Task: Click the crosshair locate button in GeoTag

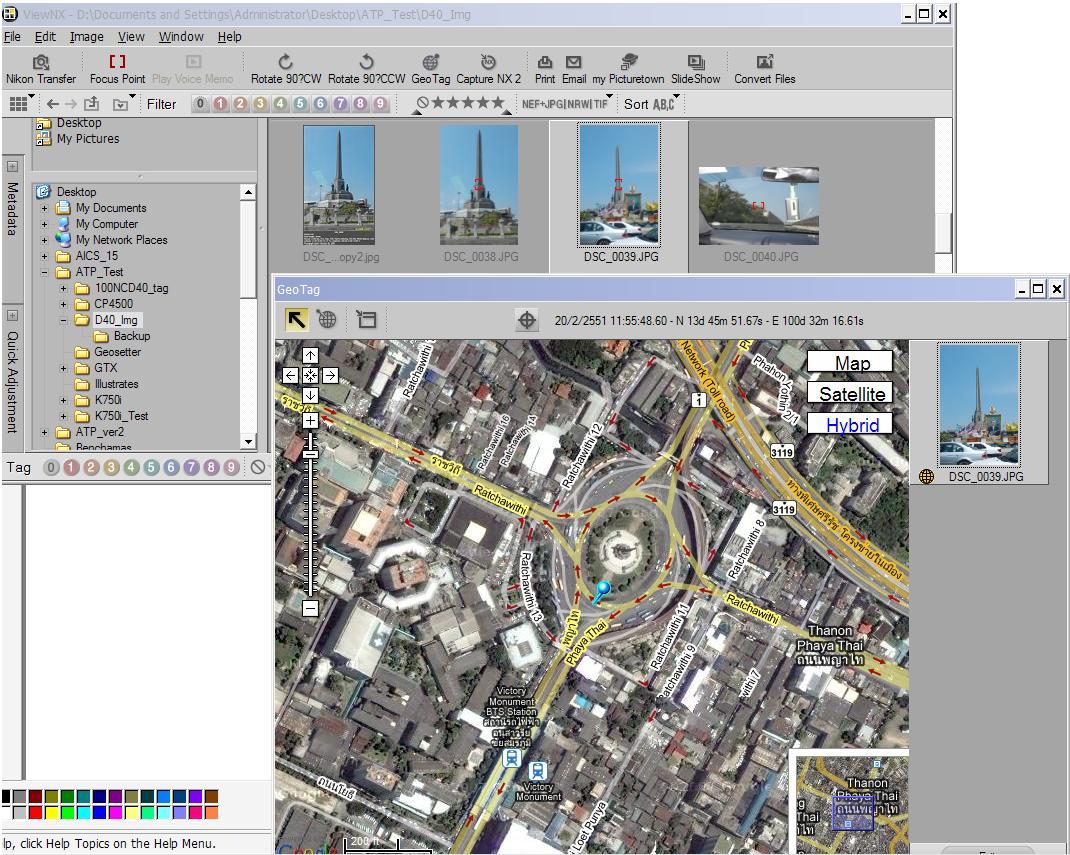Action: point(526,320)
